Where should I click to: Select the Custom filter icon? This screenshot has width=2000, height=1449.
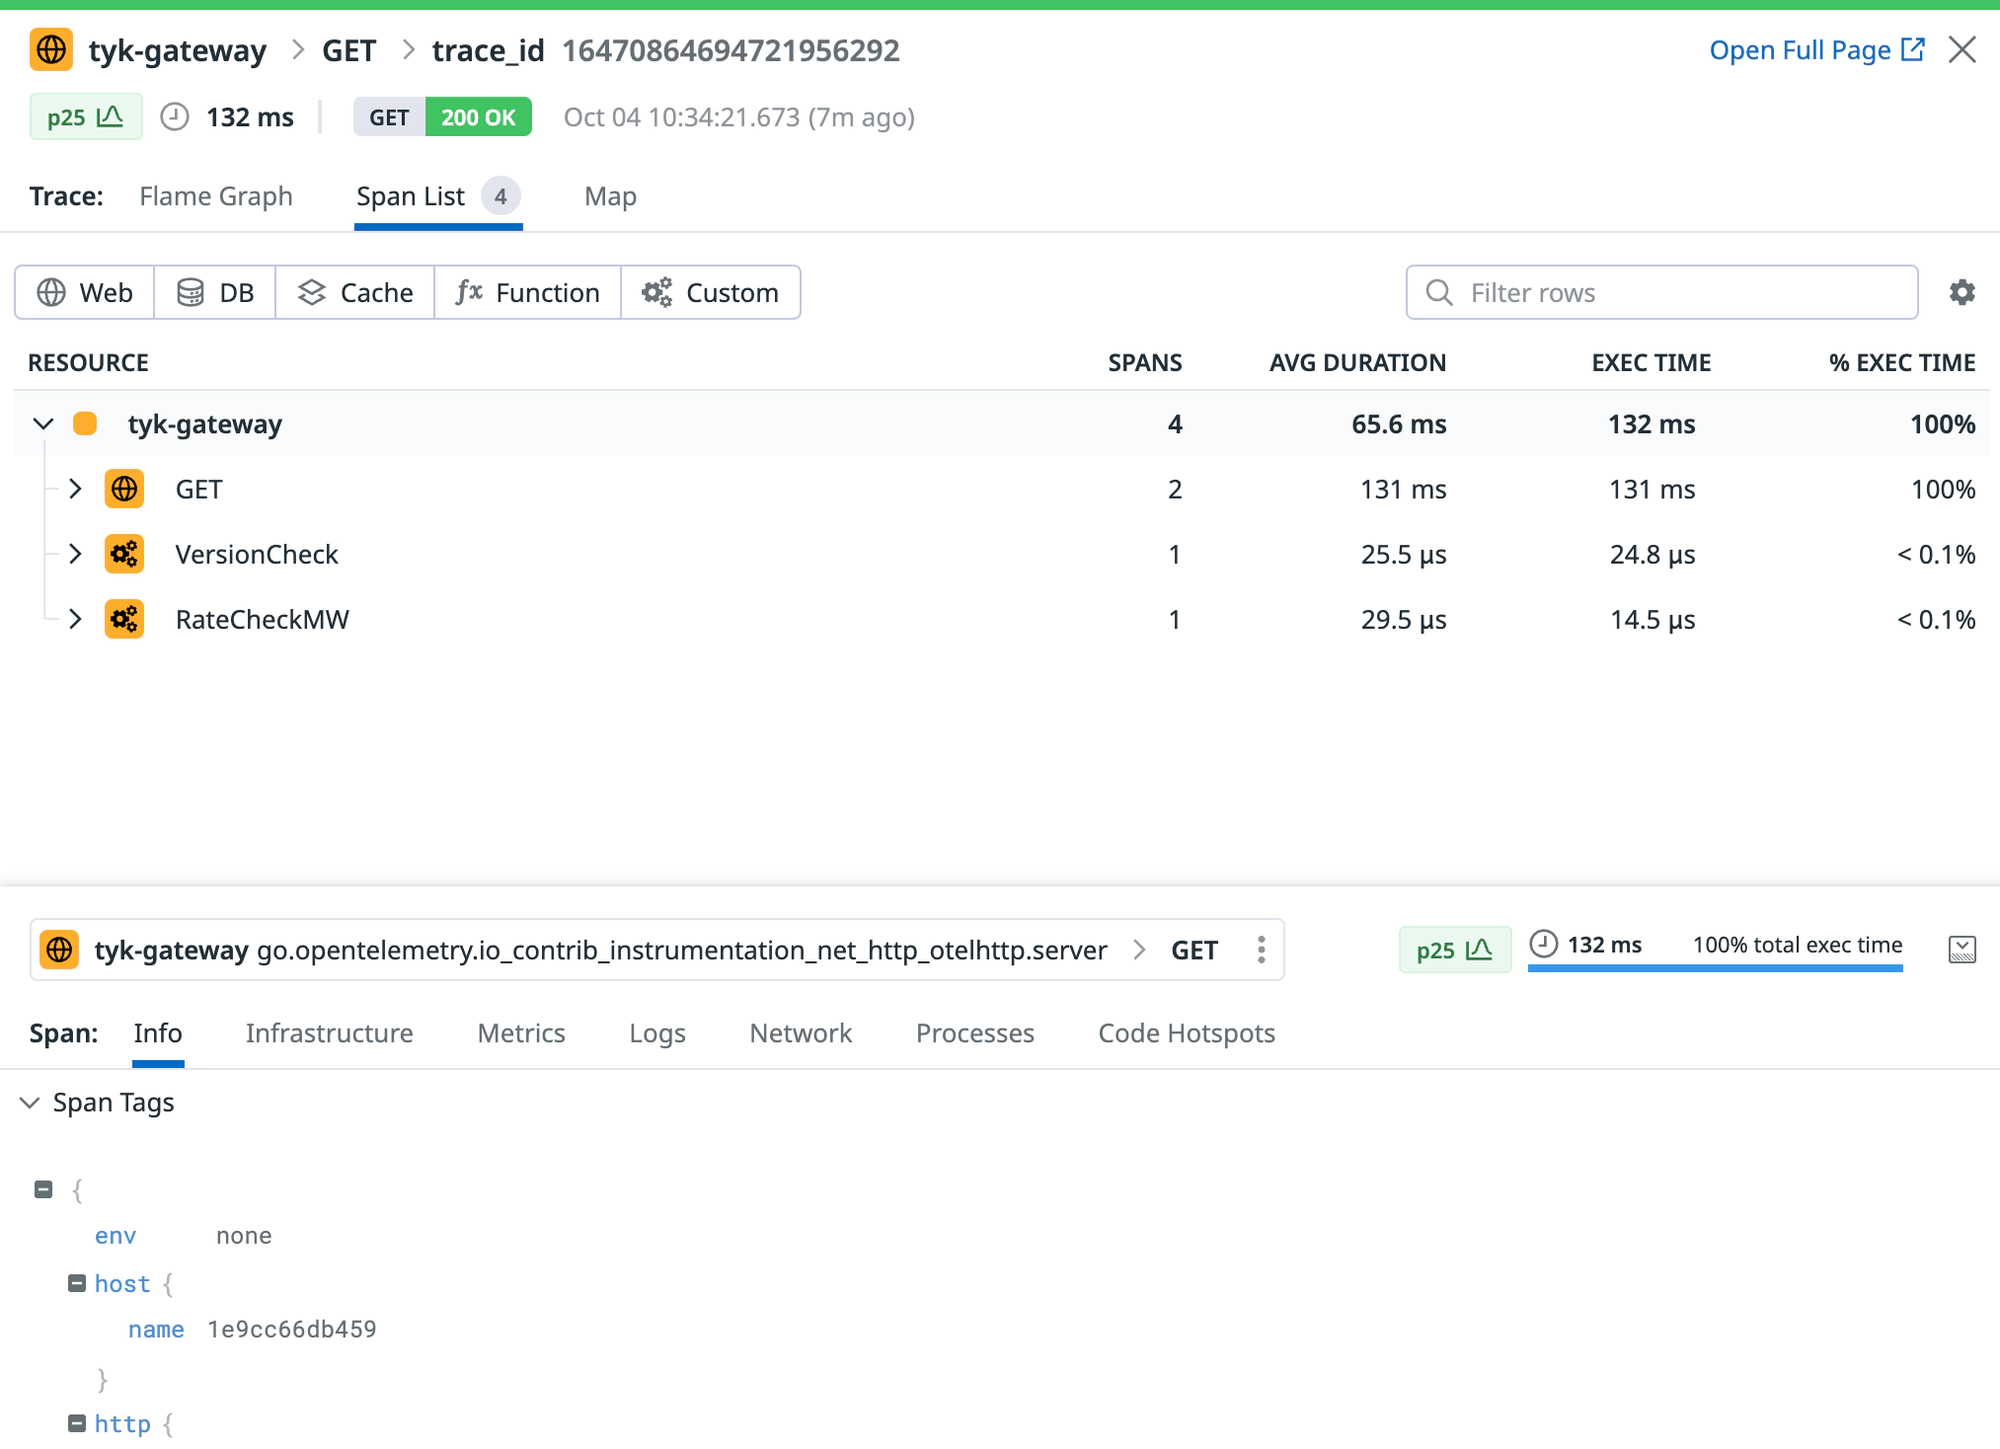(655, 292)
